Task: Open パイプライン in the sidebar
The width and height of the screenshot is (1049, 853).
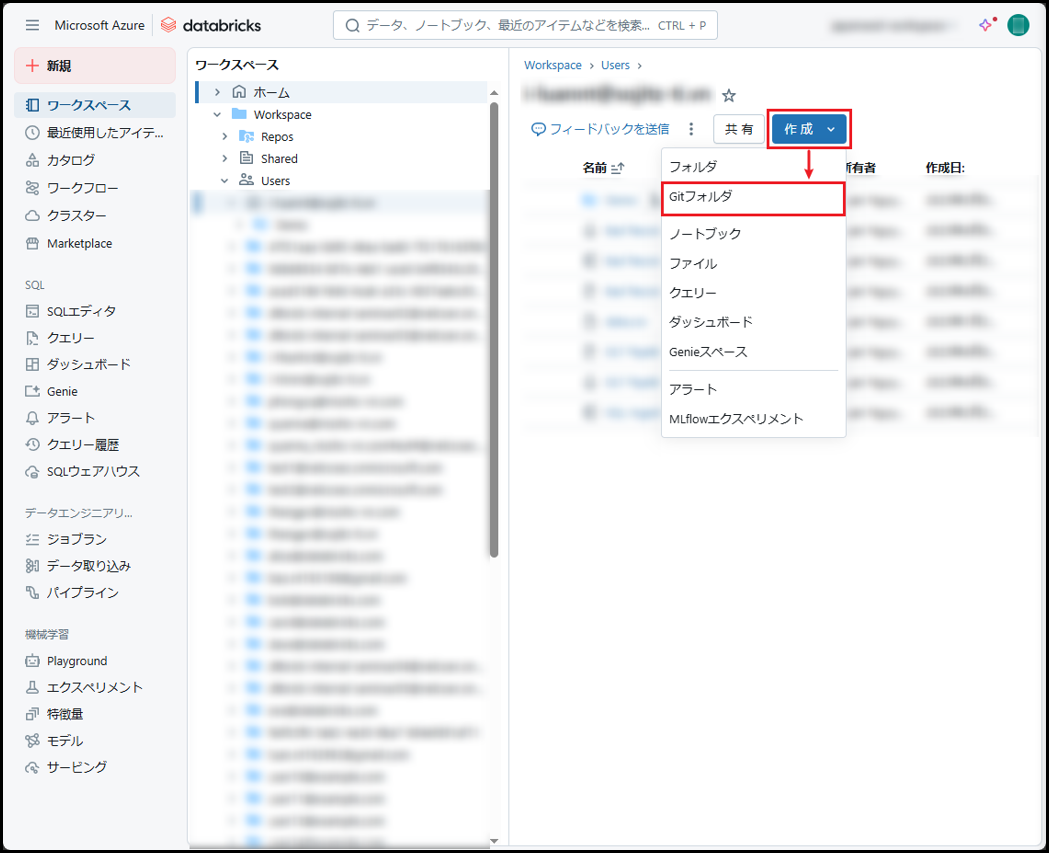Action: click(95, 593)
